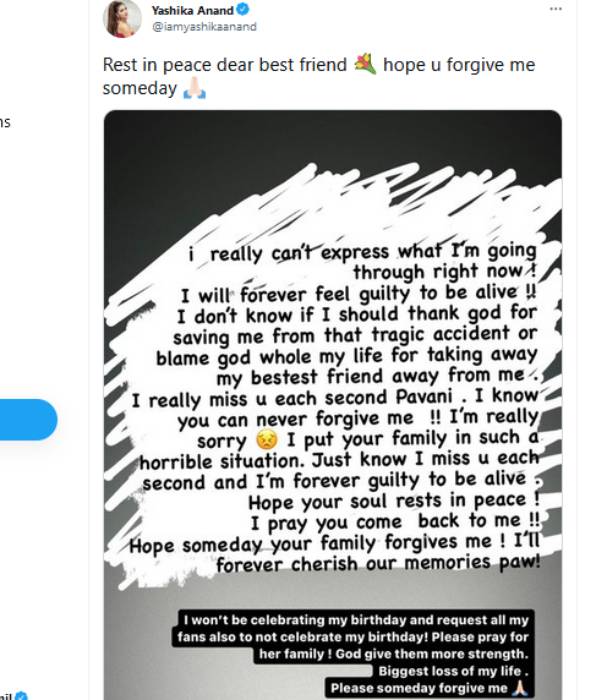Click the tweet text 'Rest in peace dear best friend'
This screenshot has height=700, width=600.
pyautogui.click(x=226, y=65)
